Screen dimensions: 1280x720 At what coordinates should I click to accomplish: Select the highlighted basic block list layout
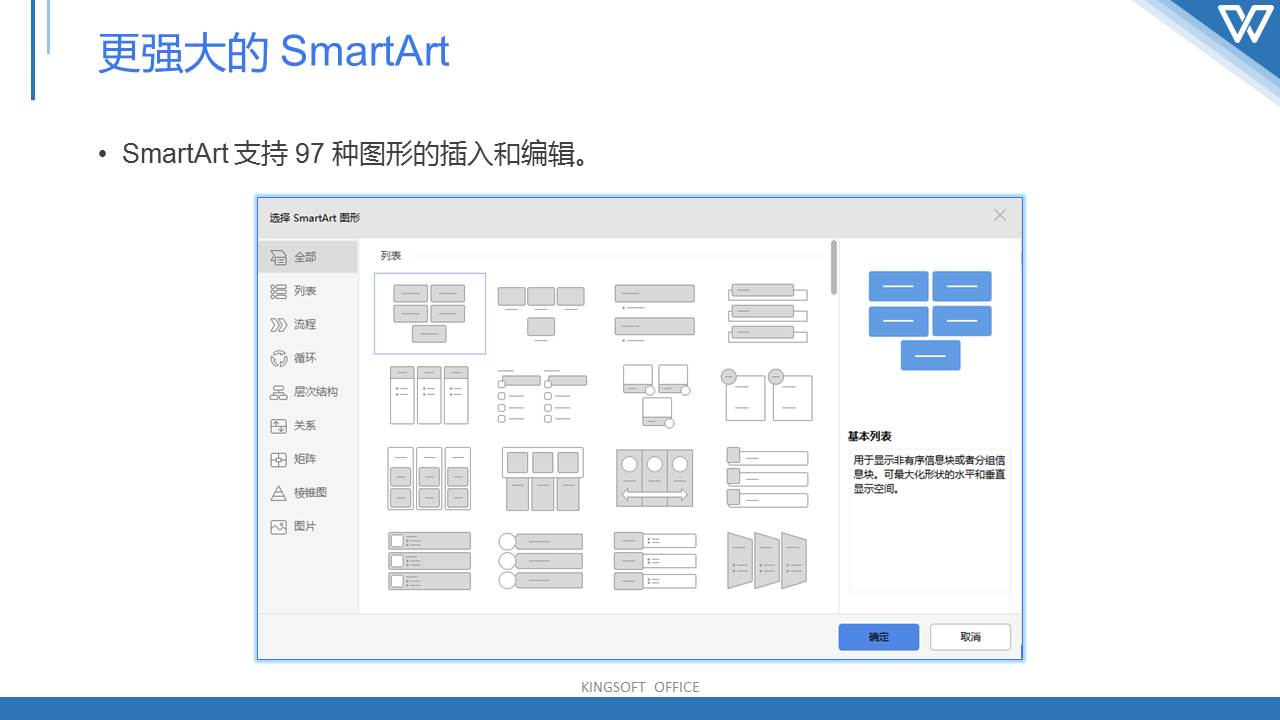[430, 313]
